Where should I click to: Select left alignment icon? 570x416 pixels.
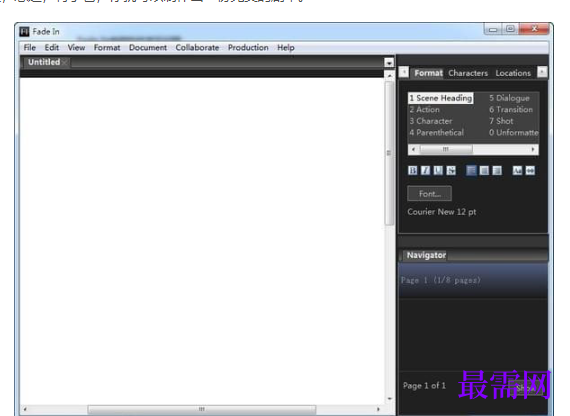tap(471, 170)
